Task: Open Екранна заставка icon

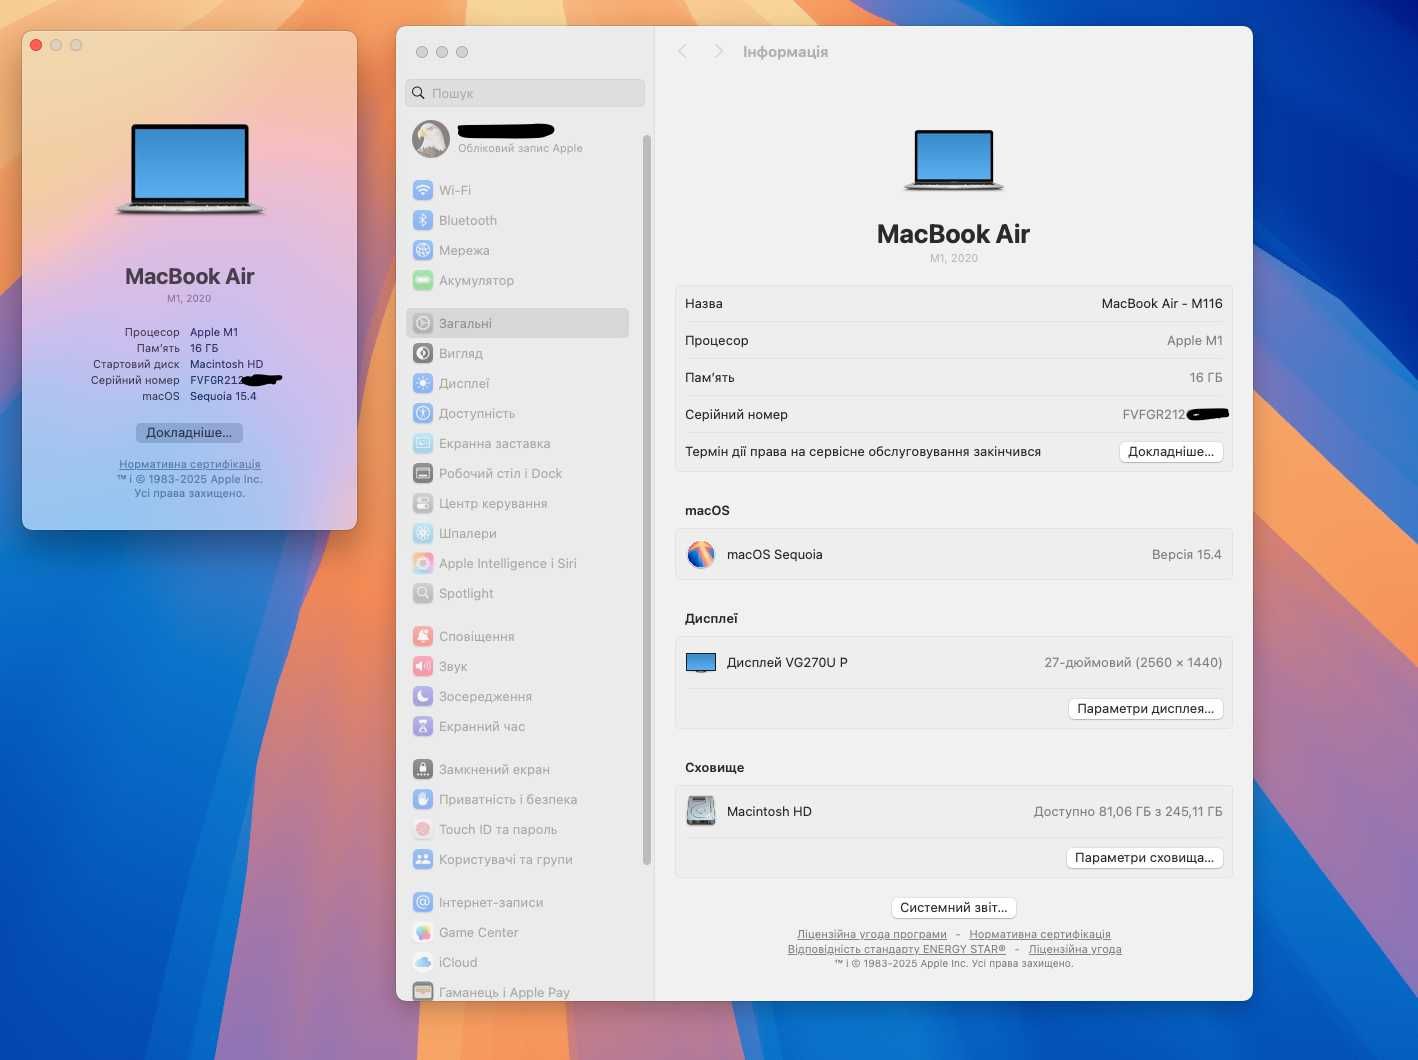Action: click(x=423, y=443)
